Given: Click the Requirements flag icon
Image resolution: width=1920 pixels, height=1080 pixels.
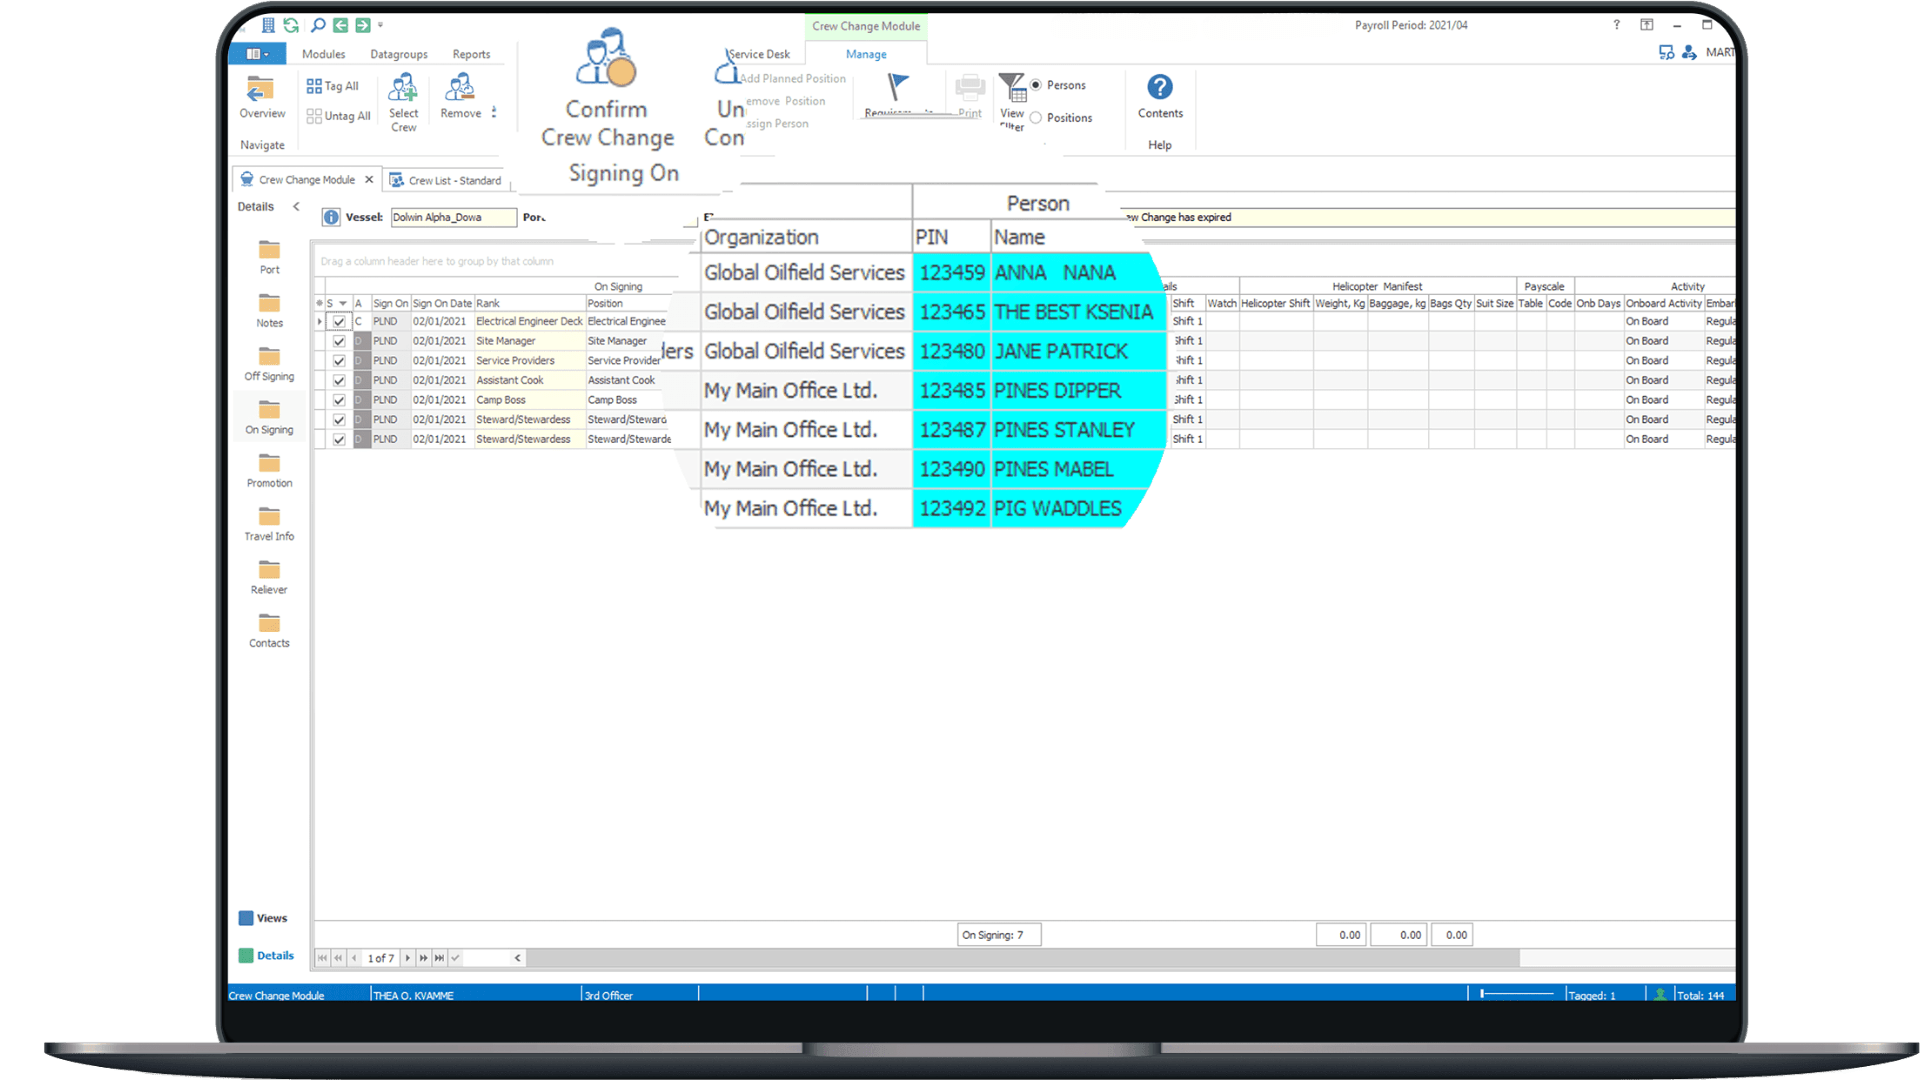Looking at the screenshot, I should point(898,88).
